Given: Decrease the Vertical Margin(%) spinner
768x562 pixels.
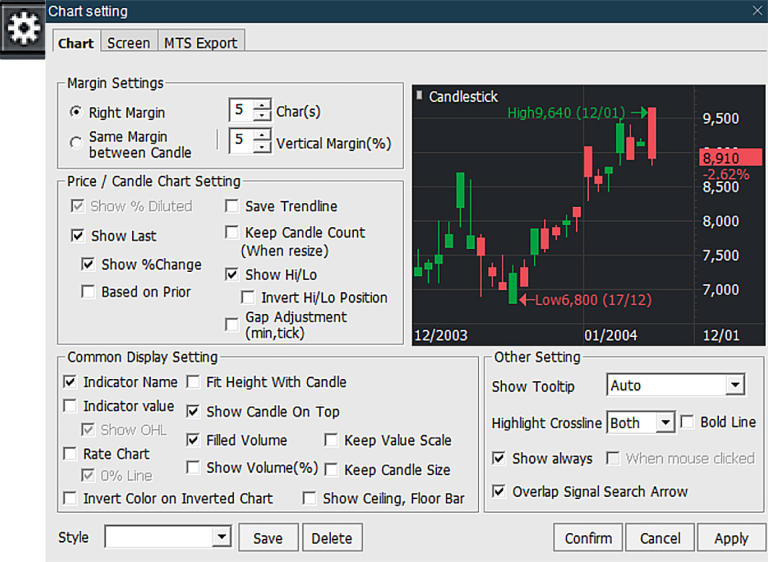Looking at the screenshot, I should tap(262, 148).
